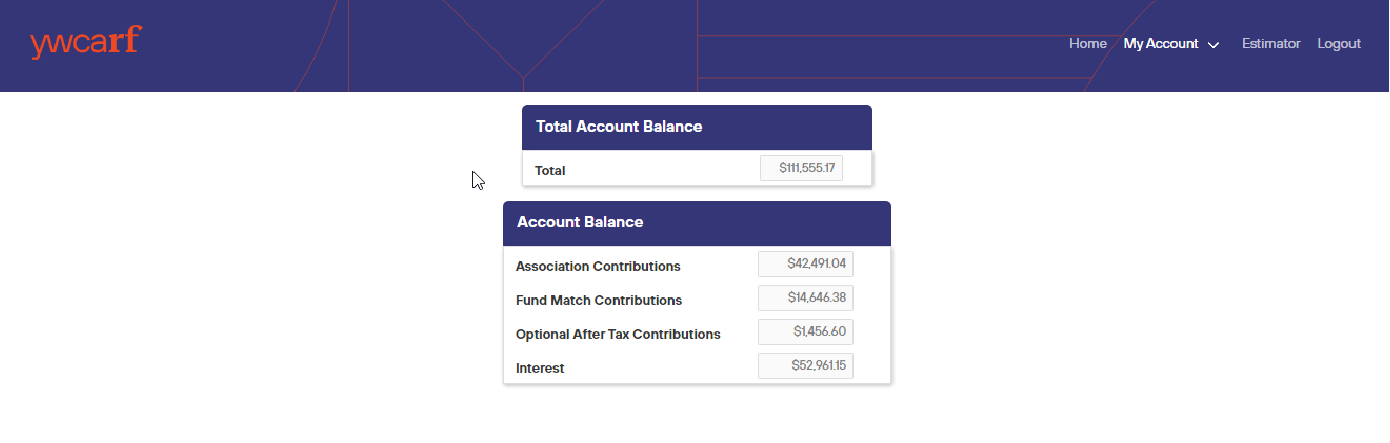Click the Interest amount field
1390x443 pixels.
pyautogui.click(x=805, y=366)
